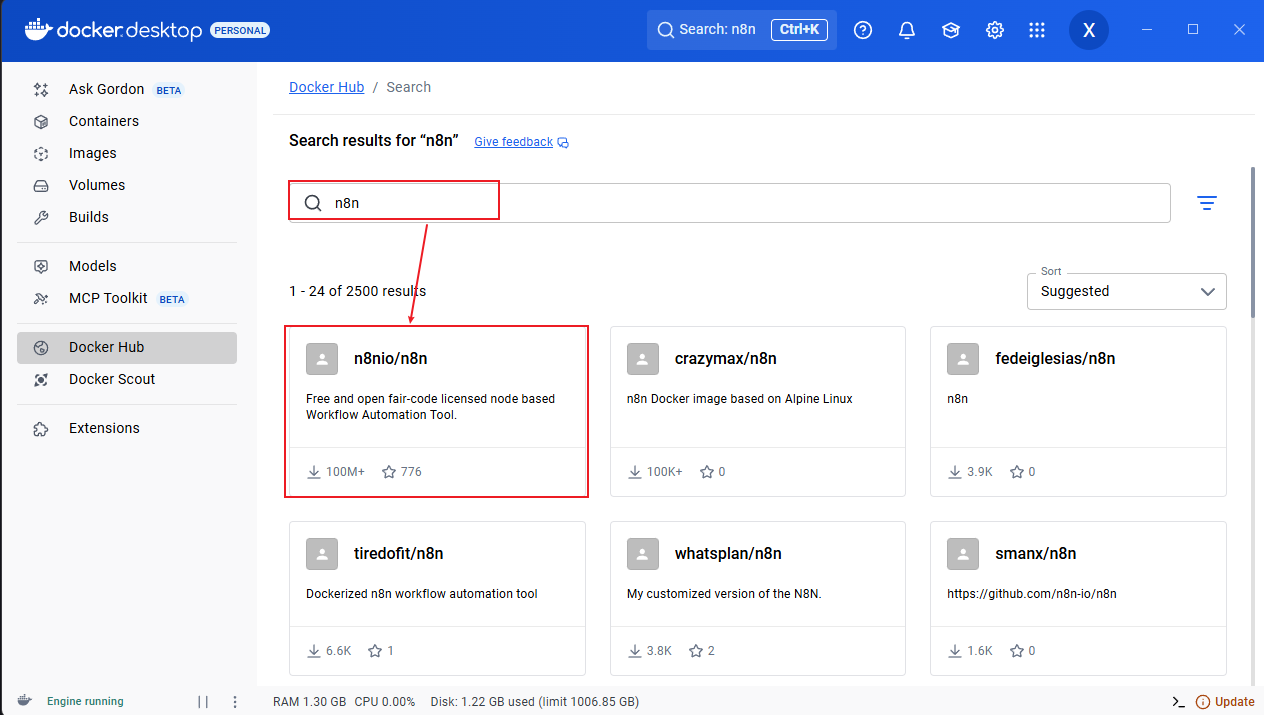Select Containers in the sidebar

[127, 121]
